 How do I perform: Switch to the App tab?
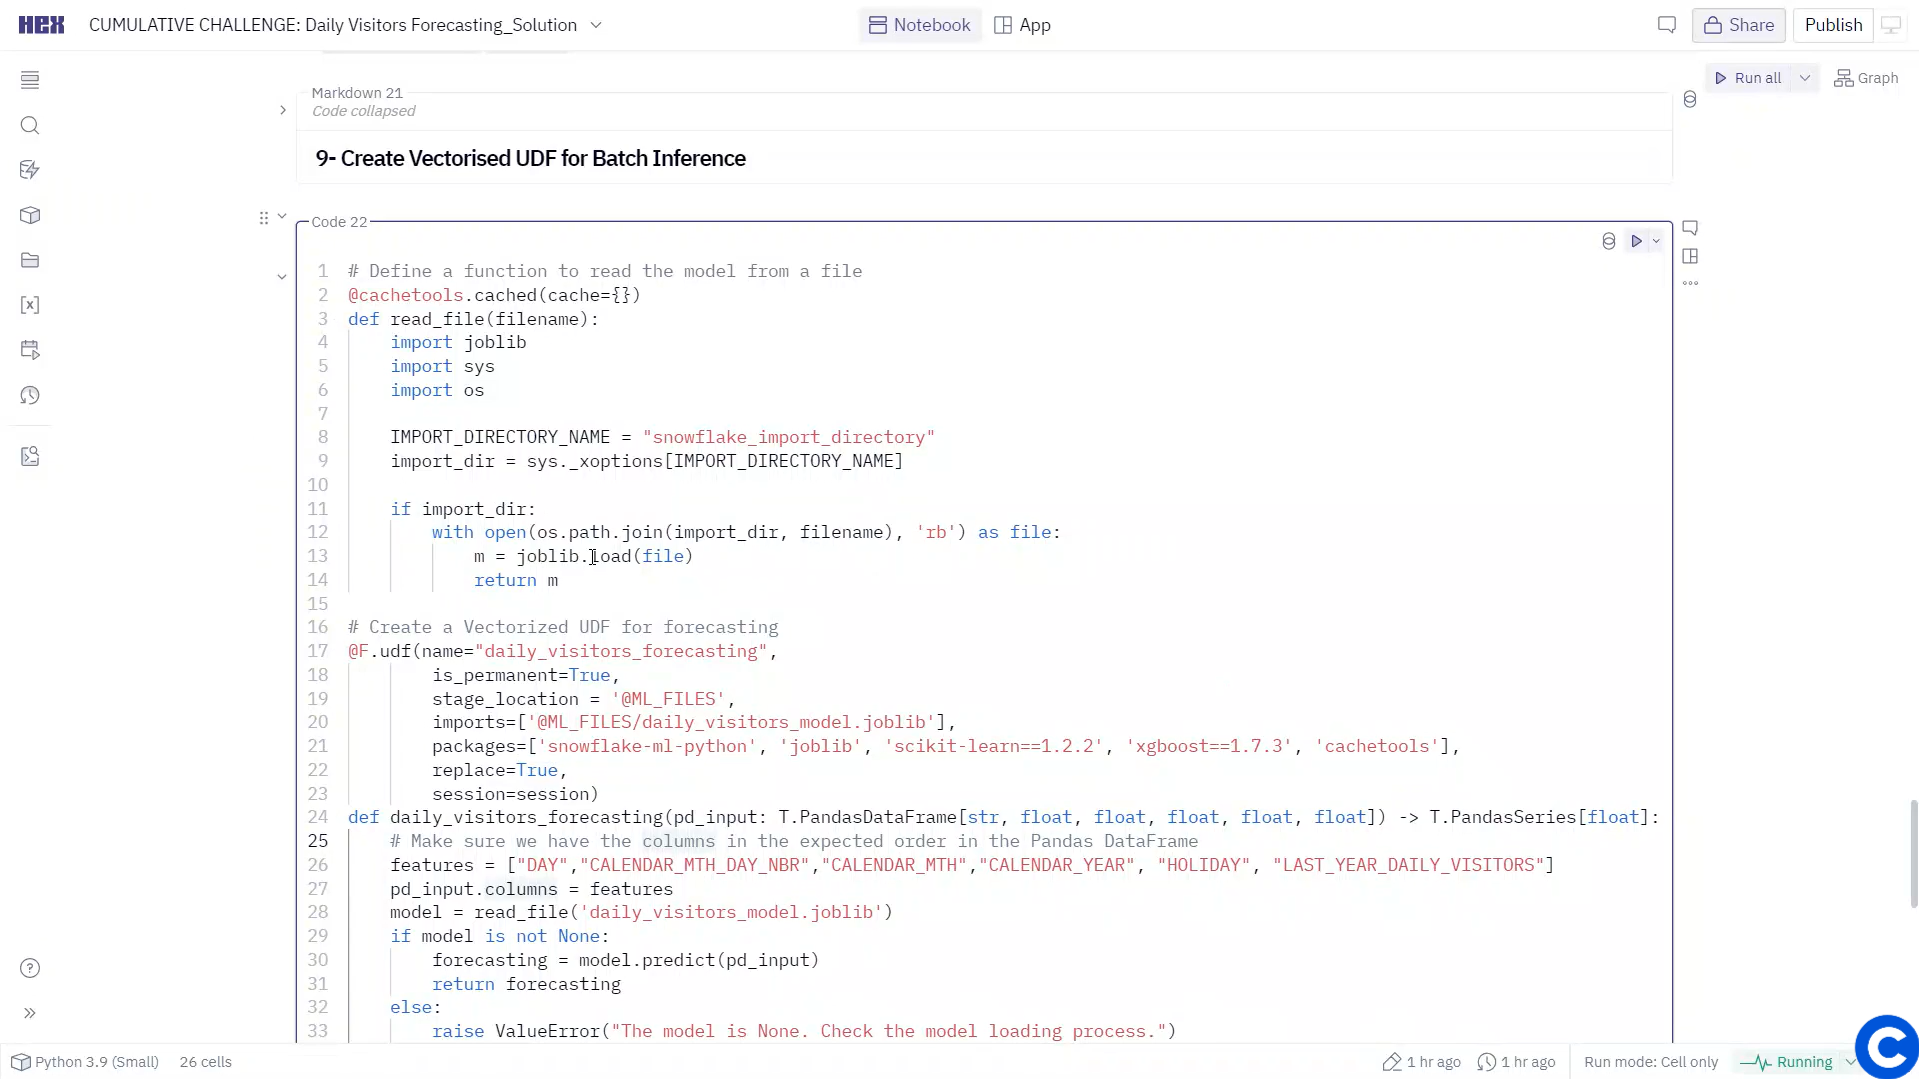pos(1022,25)
